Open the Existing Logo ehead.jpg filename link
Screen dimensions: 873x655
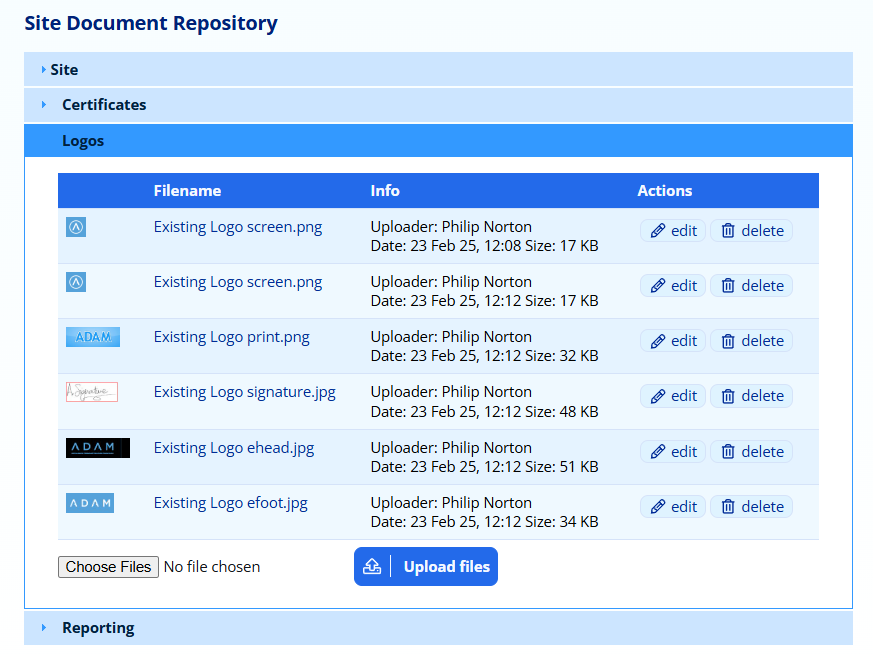[232, 448]
